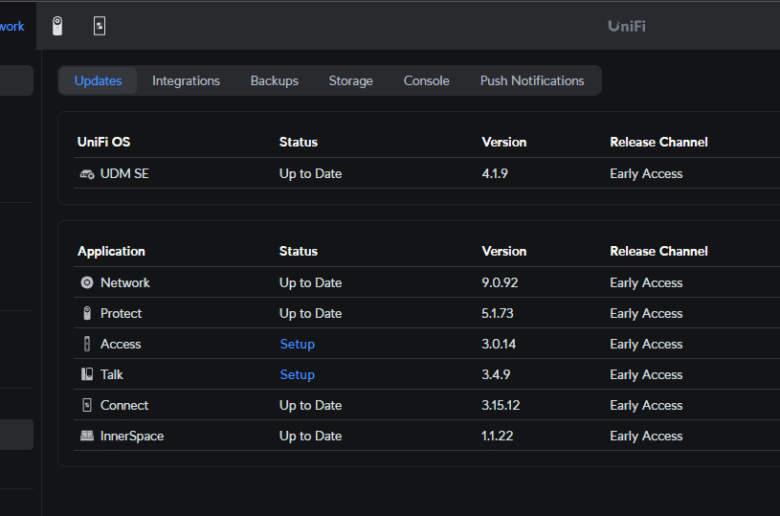Click Early Access channel for UDM SE

click(x=646, y=174)
